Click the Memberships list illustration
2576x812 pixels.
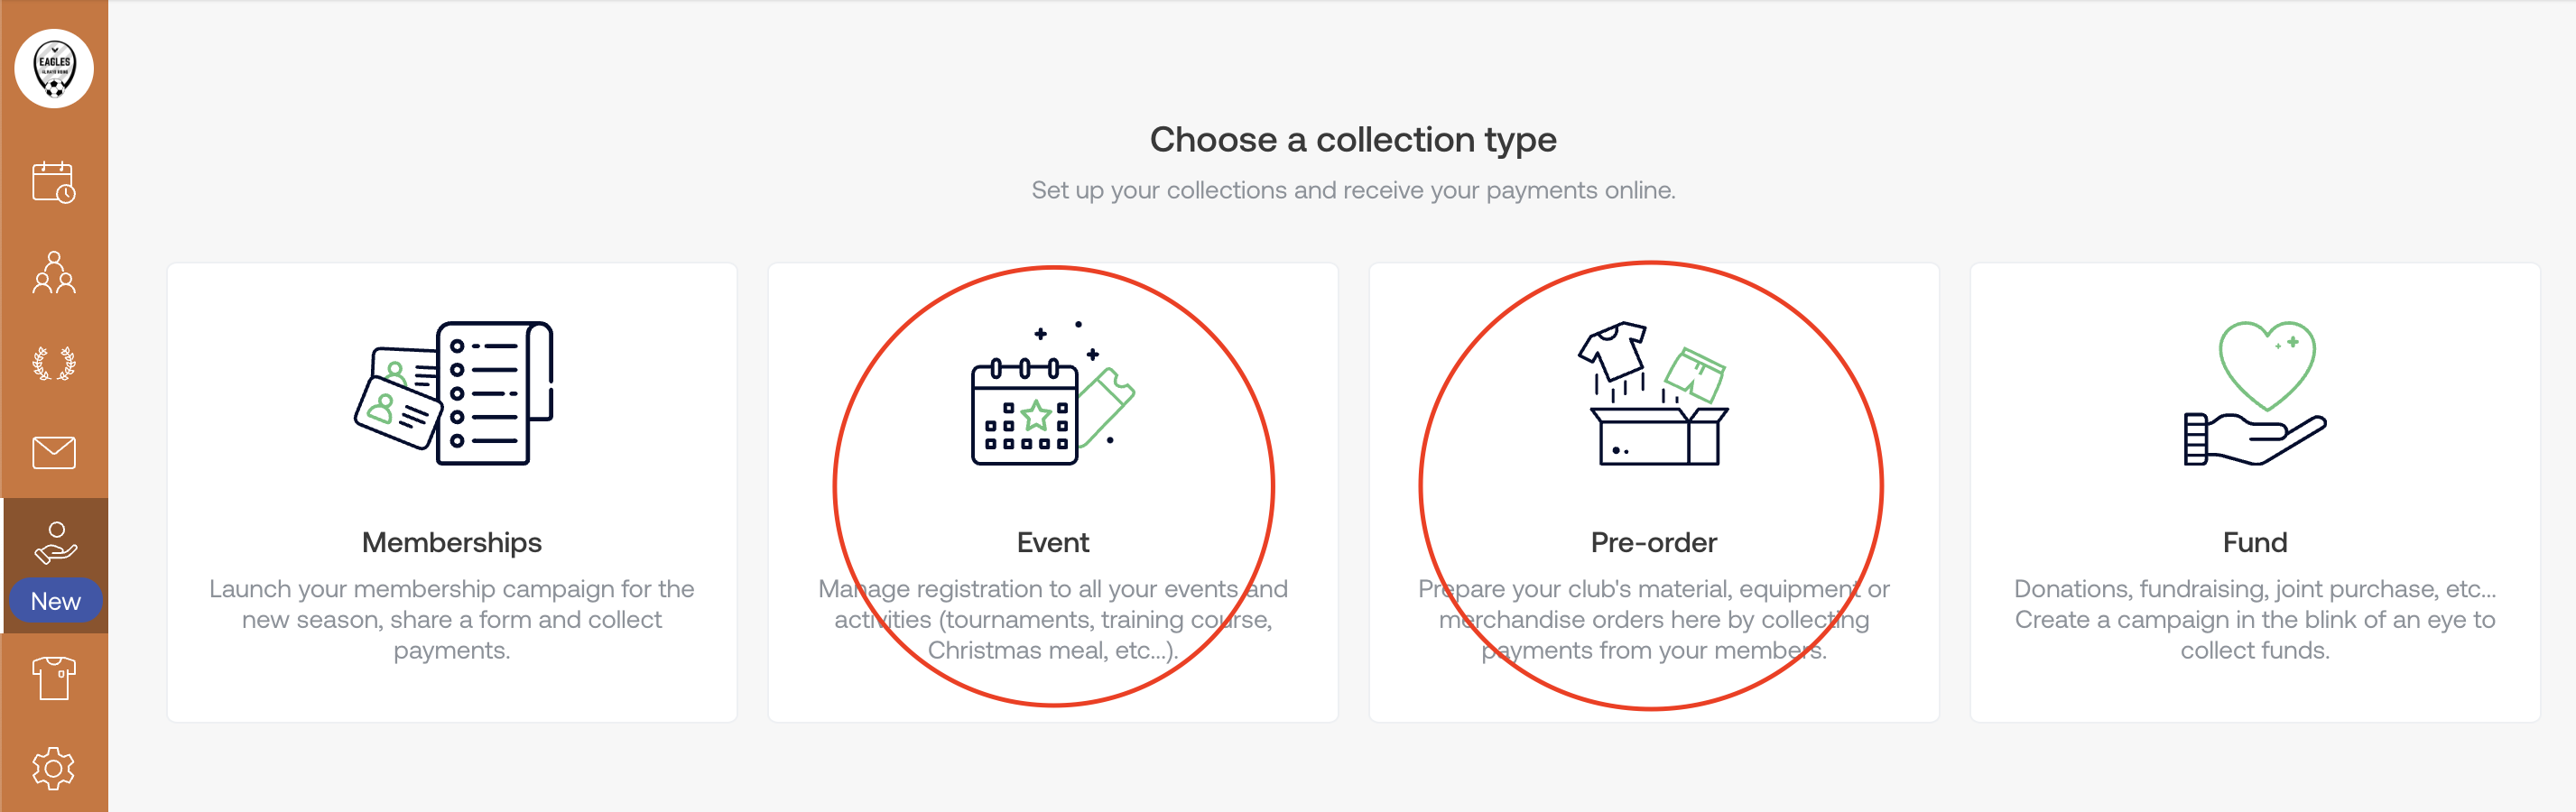pos(453,394)
